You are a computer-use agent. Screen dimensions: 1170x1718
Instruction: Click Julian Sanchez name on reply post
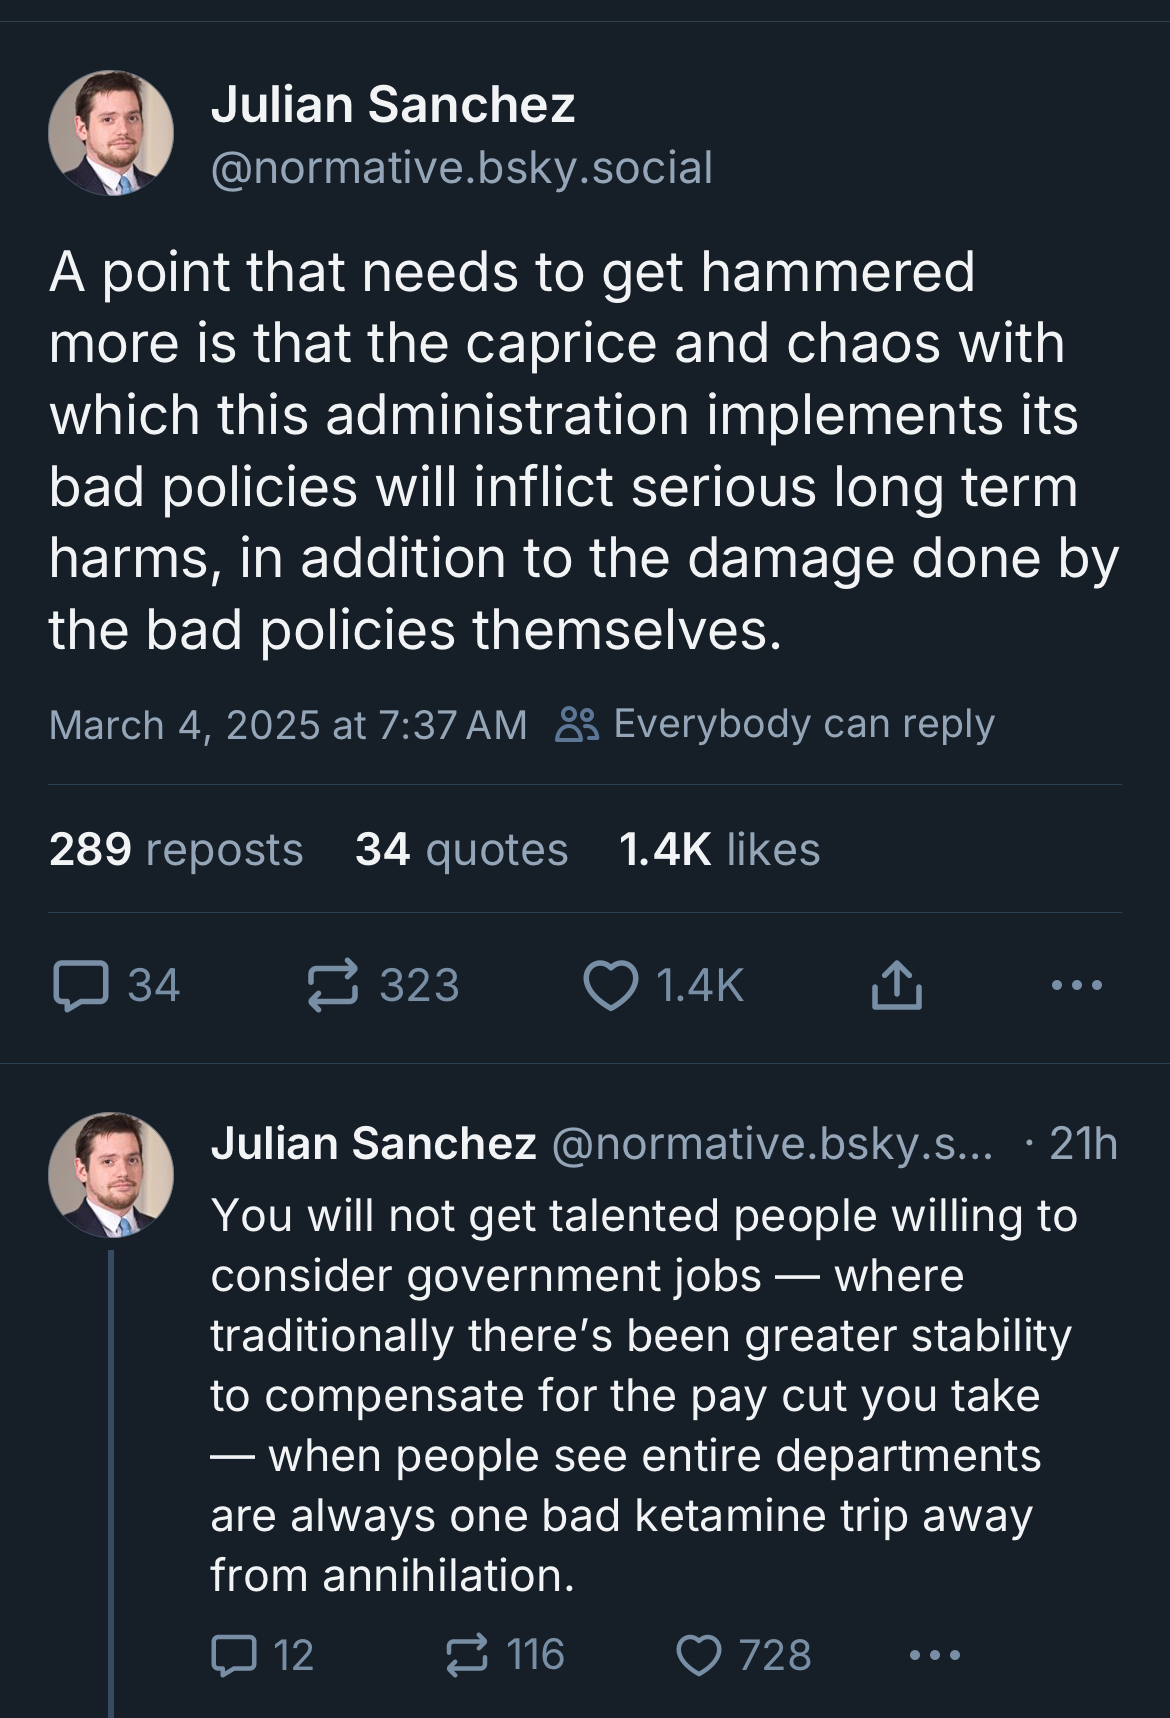tap(373, 1143)
